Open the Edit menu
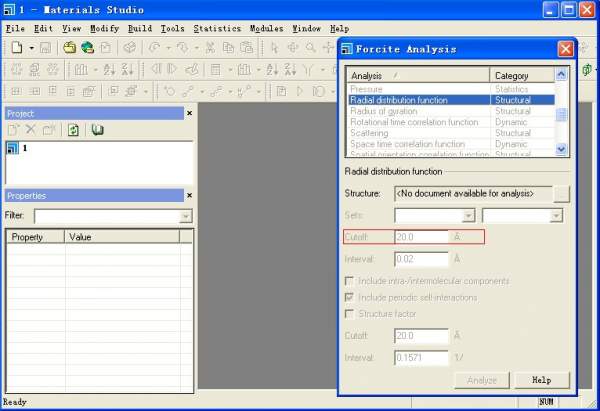Image resolution: width=600 pixels, height=411 pixels. click(x=43, y=29)
